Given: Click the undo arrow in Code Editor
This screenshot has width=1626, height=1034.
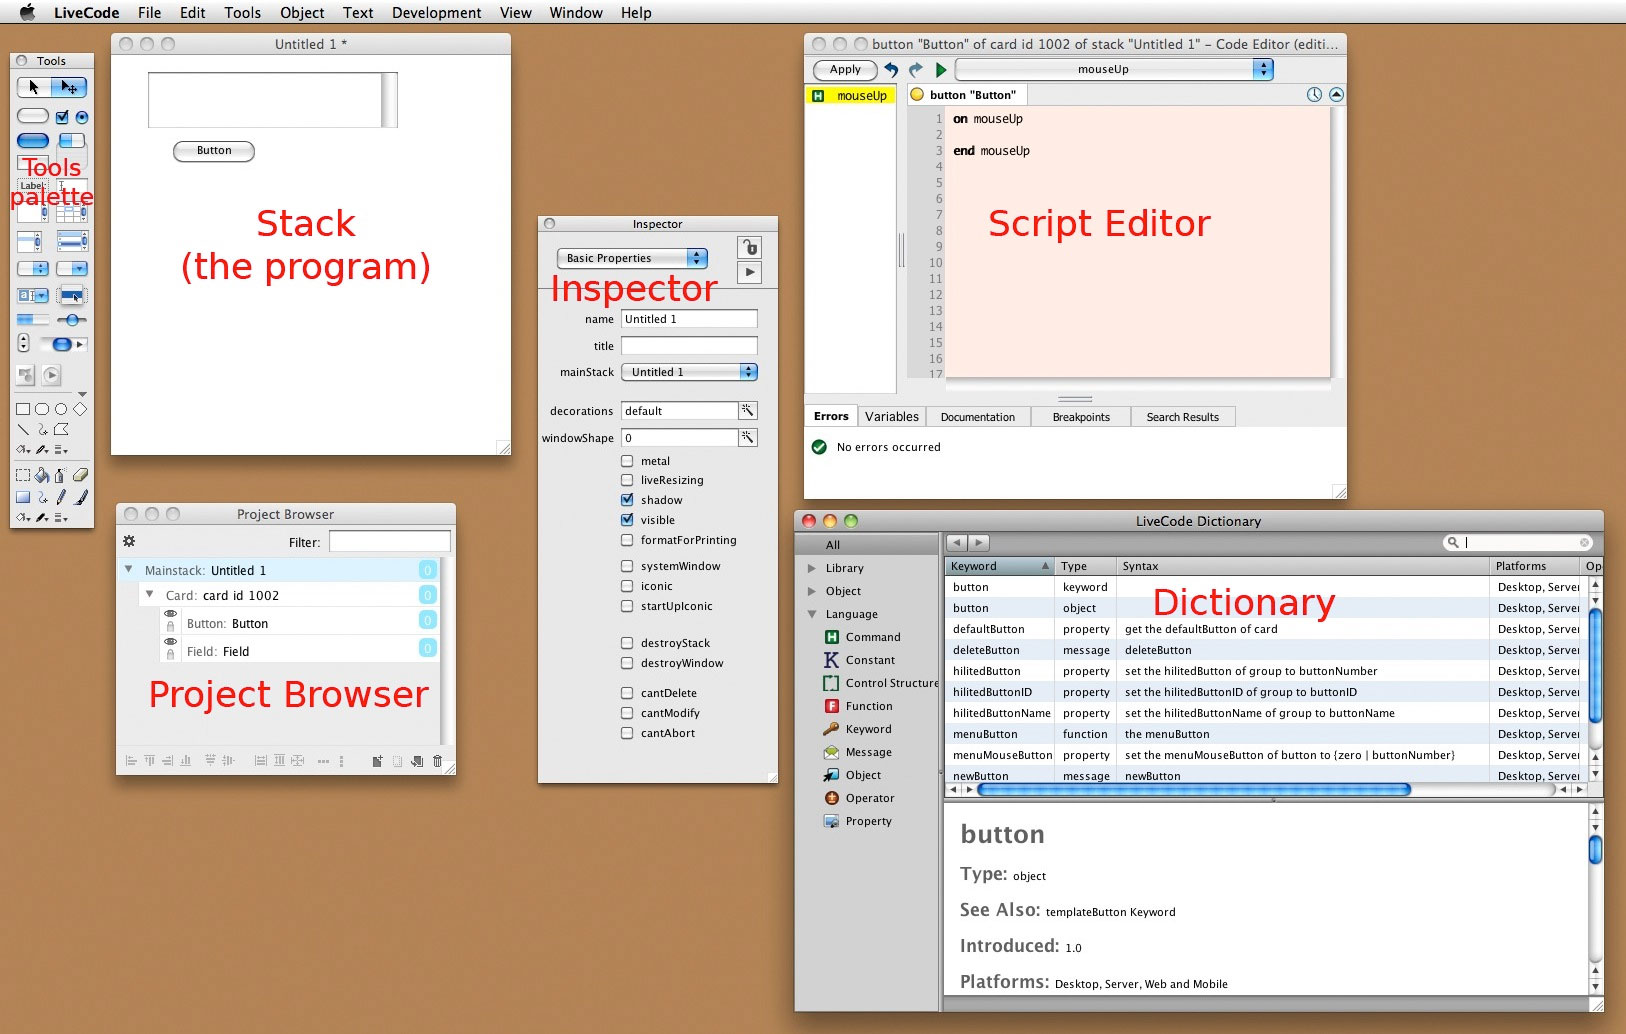Looking at the screenshot, I should click(x=891, y=70).
